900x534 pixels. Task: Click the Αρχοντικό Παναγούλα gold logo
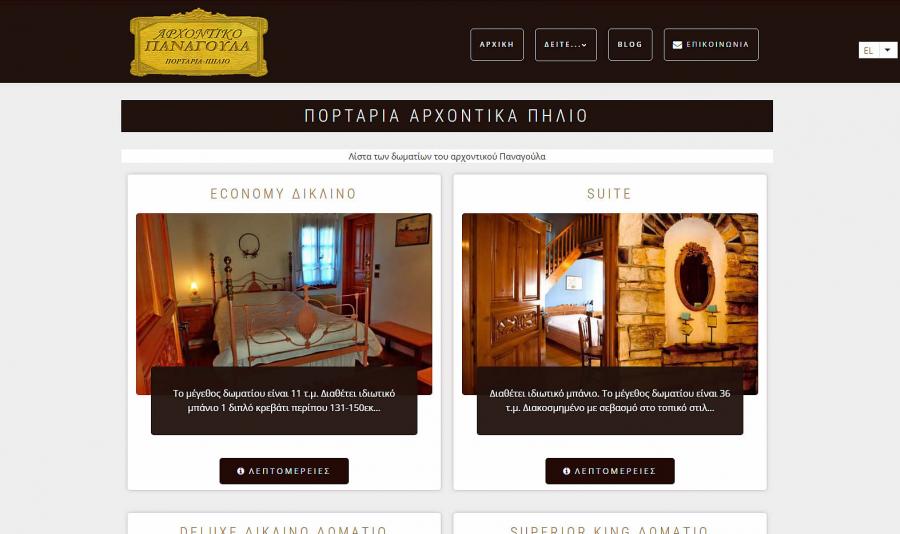tap(199, 42)
